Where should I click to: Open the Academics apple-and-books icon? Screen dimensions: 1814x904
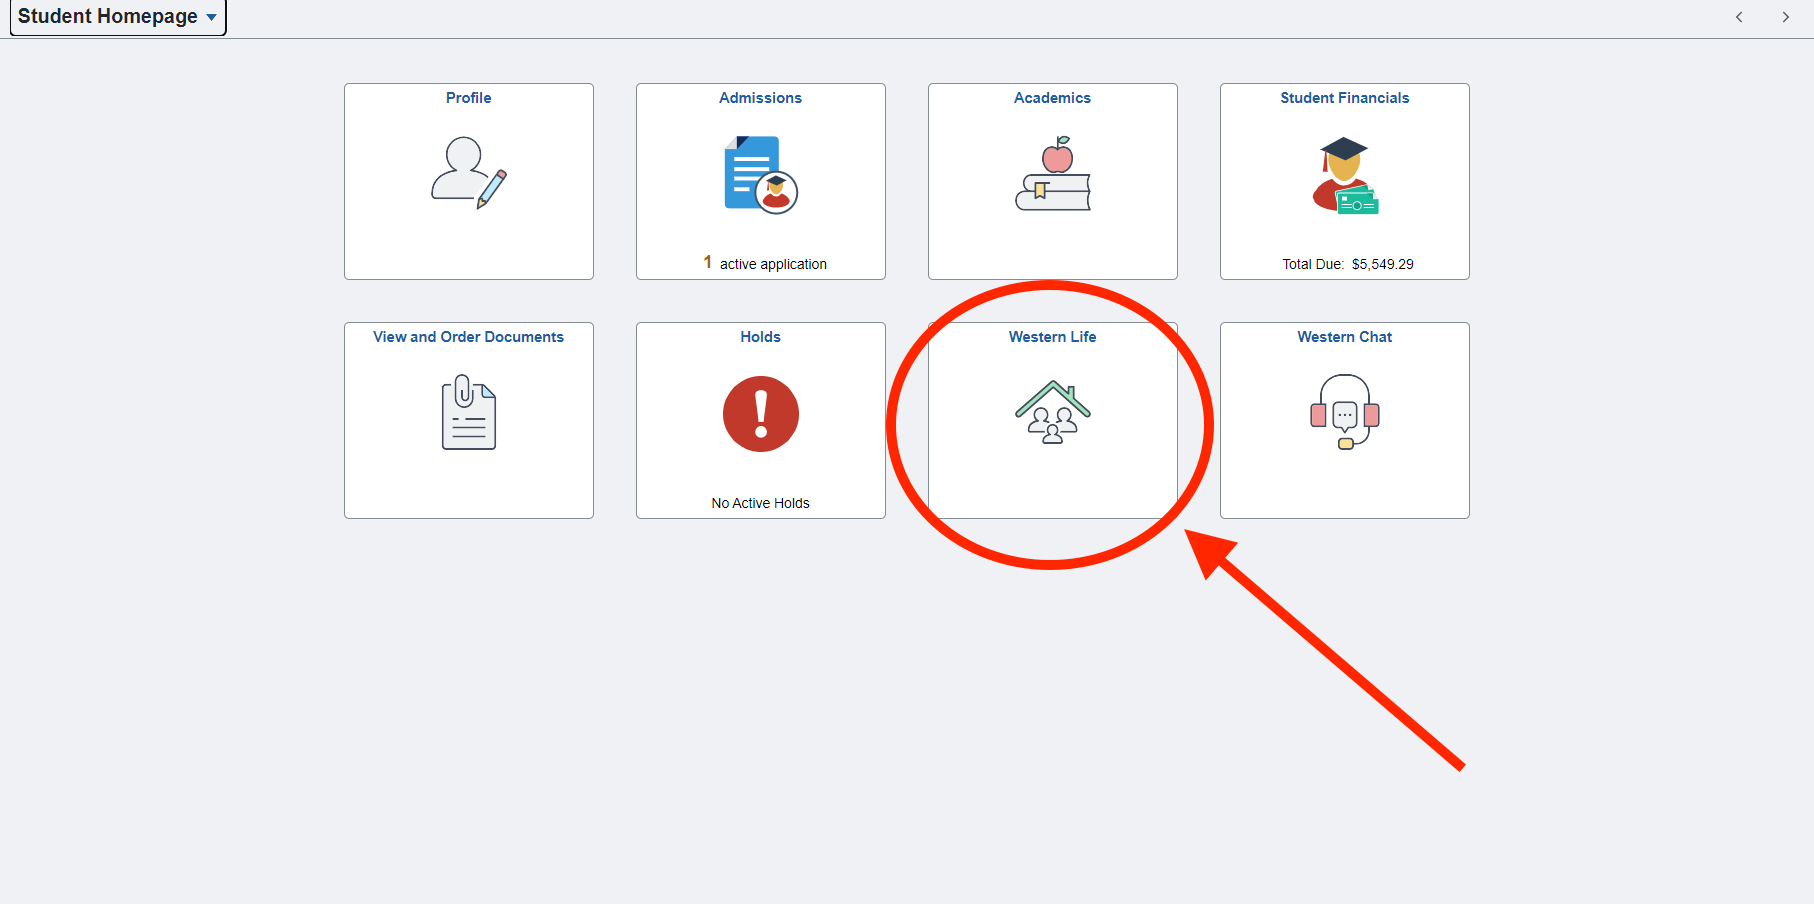(x=1053, y=173)
